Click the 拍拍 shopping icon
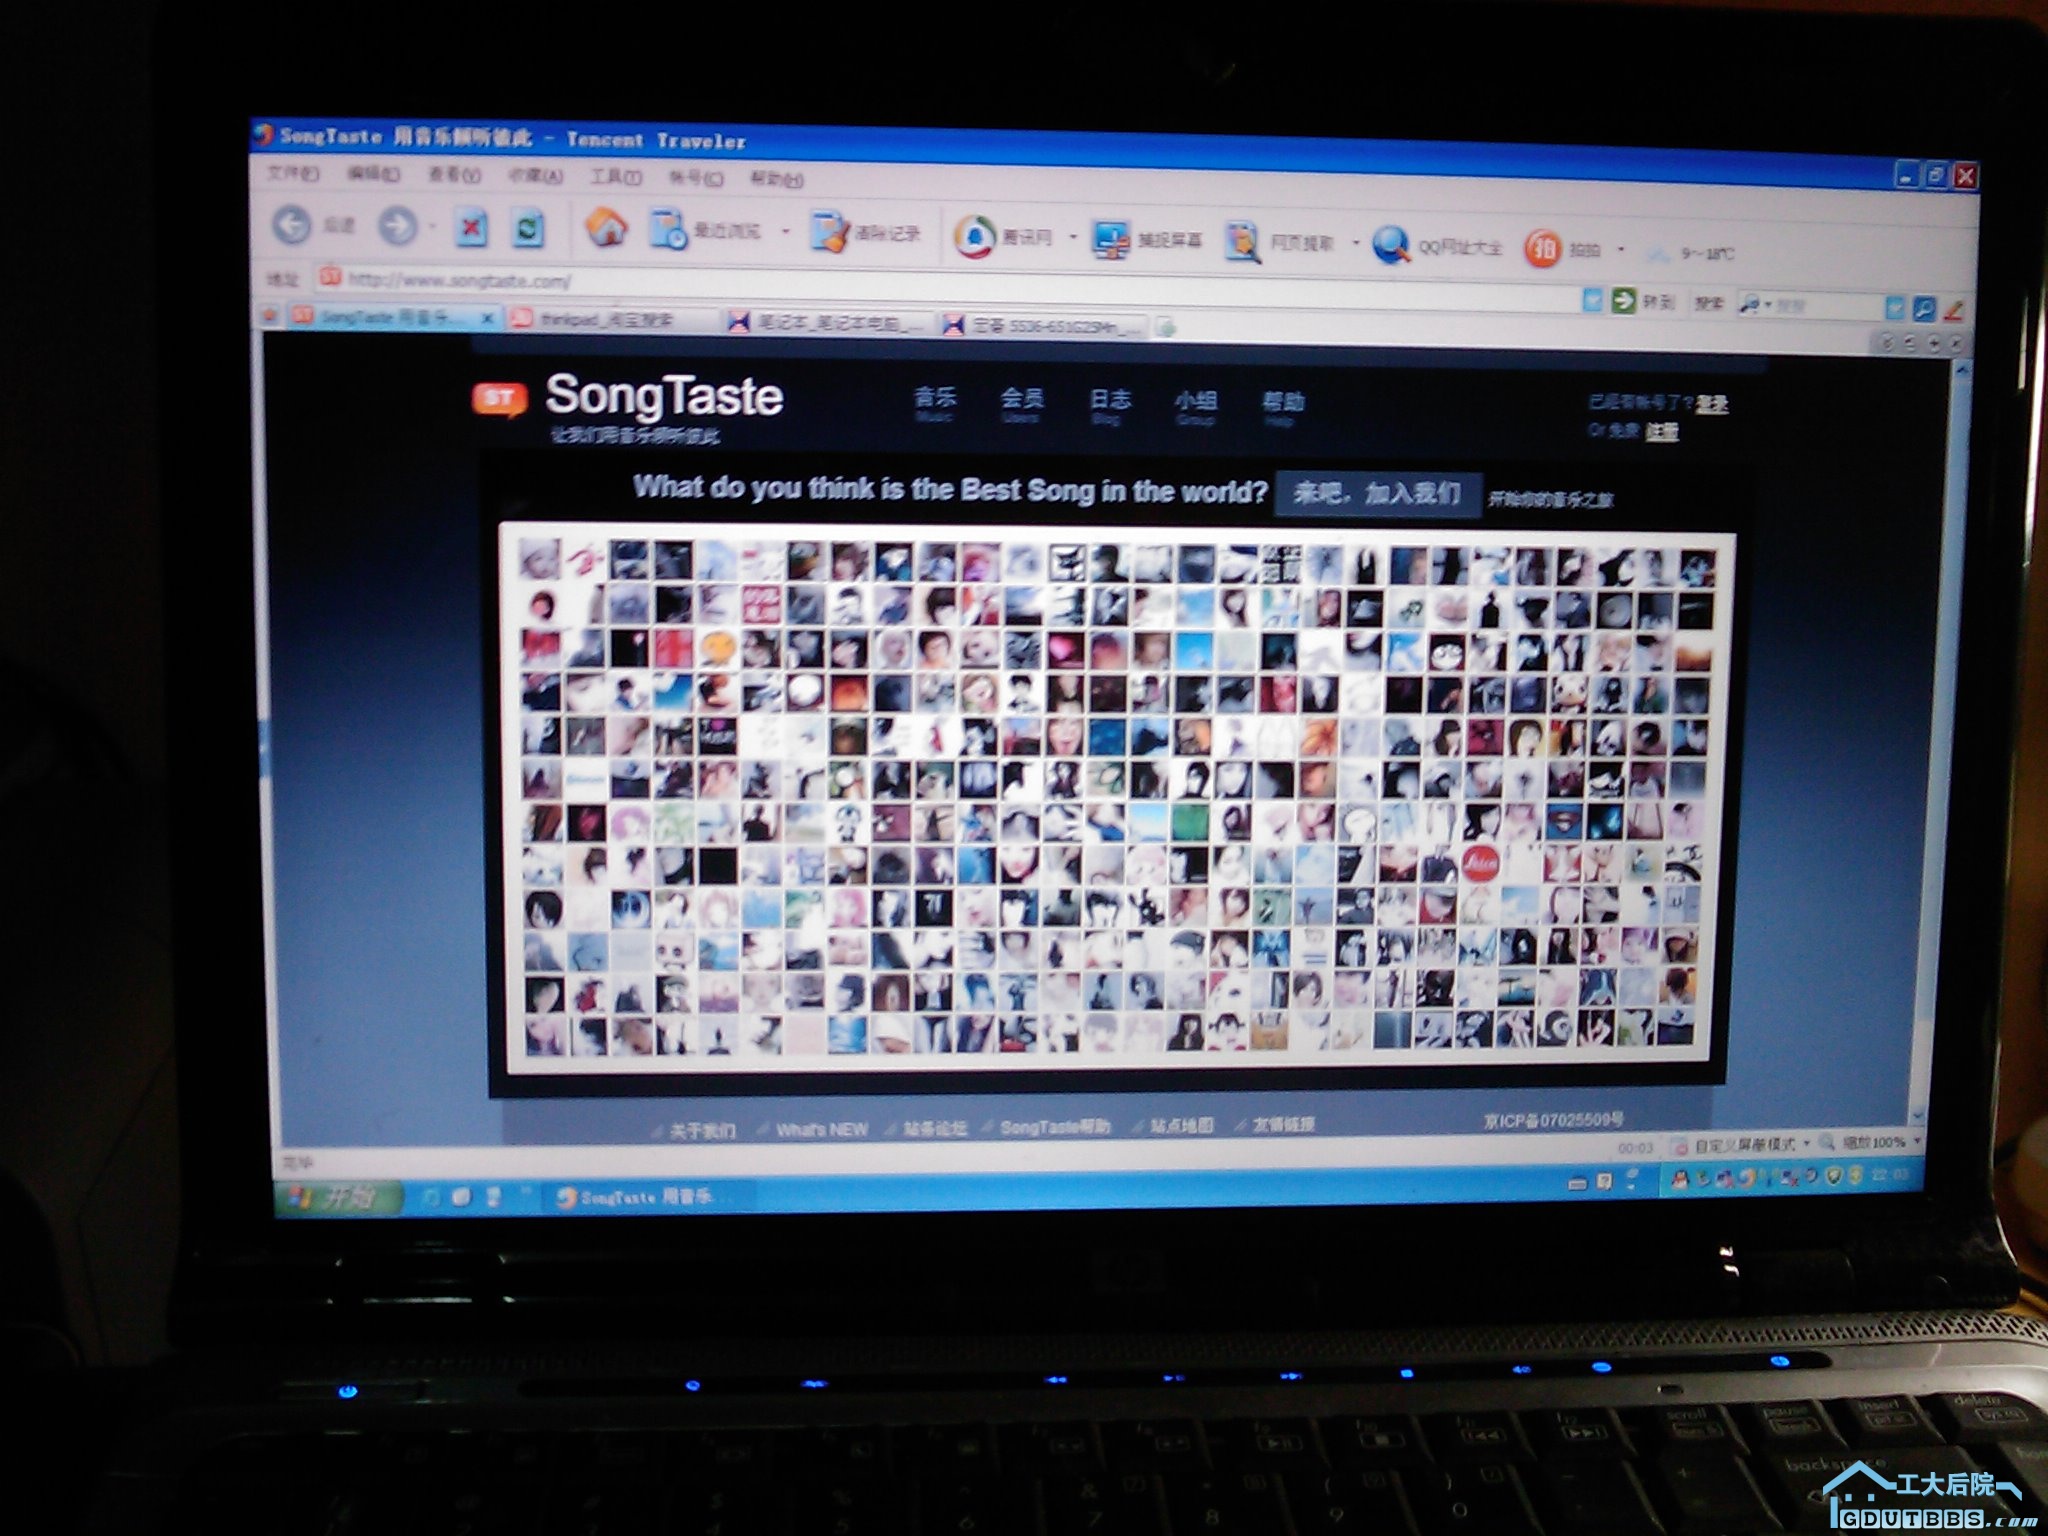 tap(1544, 247)
